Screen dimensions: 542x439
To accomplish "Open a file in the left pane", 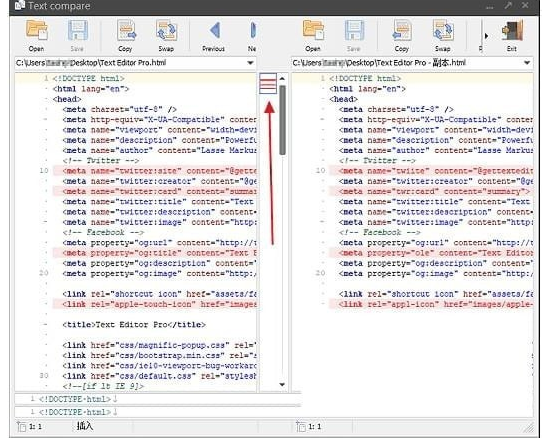I will pos(36,36).
